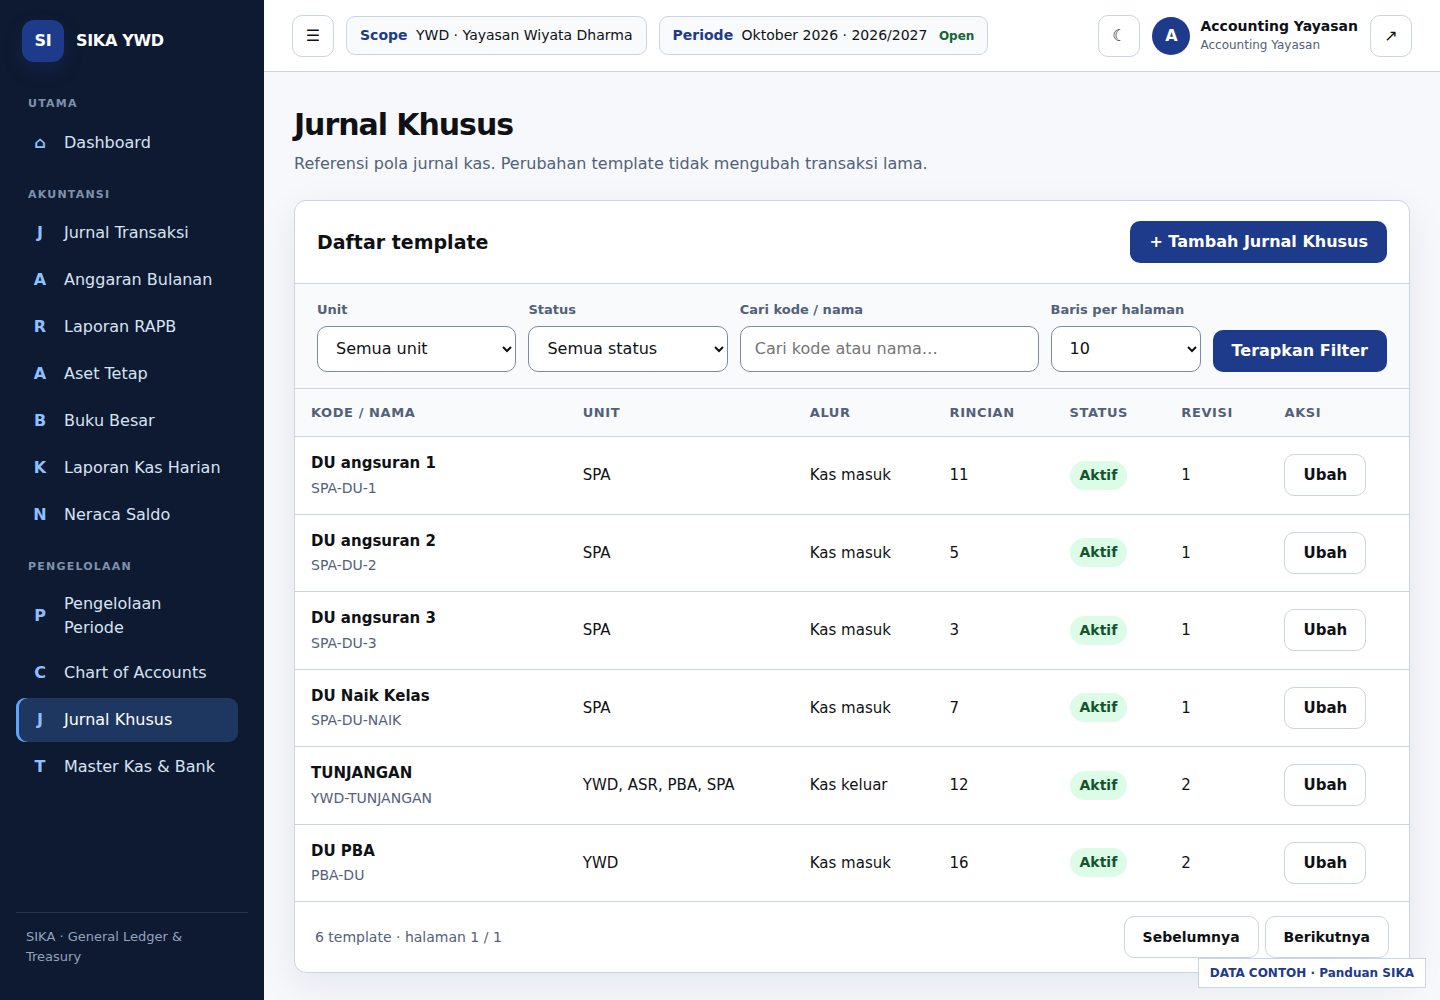This screenshot has height=1000, width=1440.
Task: Click Tambah Jurnal Khusus button
Action: tap(1258, 242)
